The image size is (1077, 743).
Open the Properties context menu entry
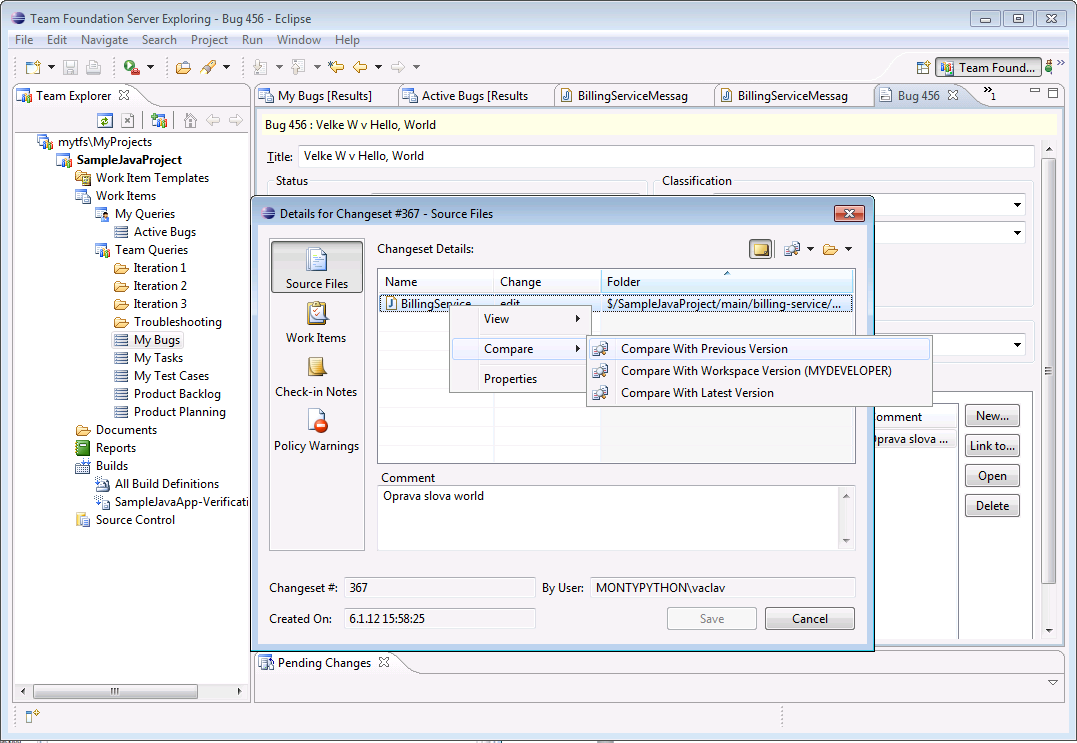click(510, 379)
